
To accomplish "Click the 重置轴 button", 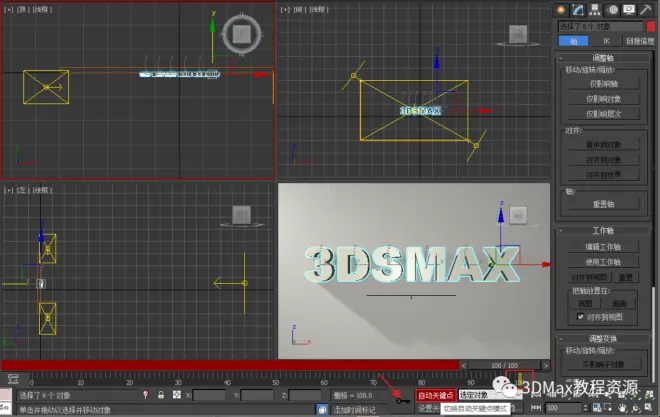I will (603, 203).
